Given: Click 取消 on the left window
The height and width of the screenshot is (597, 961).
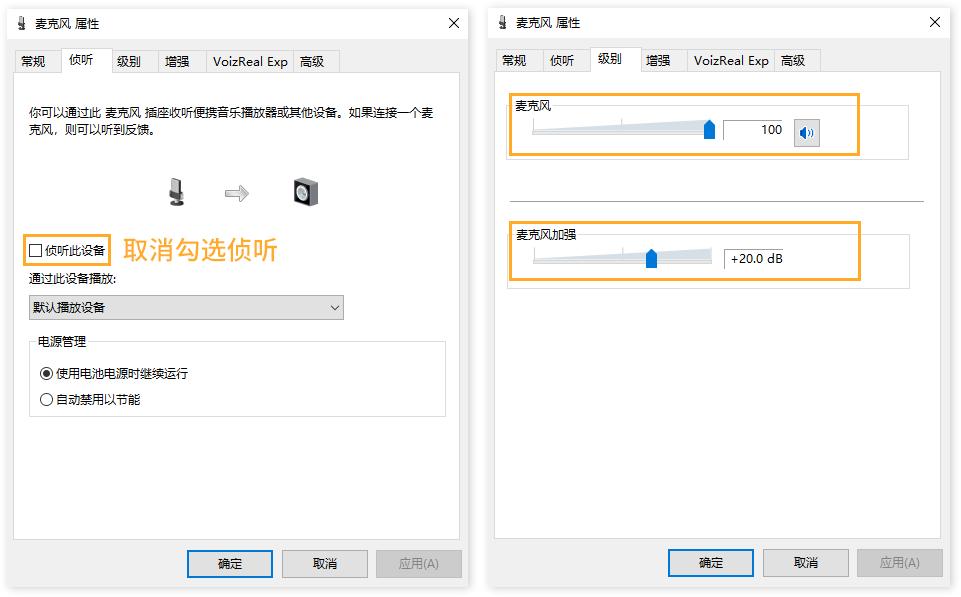Looking at the screenshot, I should tap(325, 563).
